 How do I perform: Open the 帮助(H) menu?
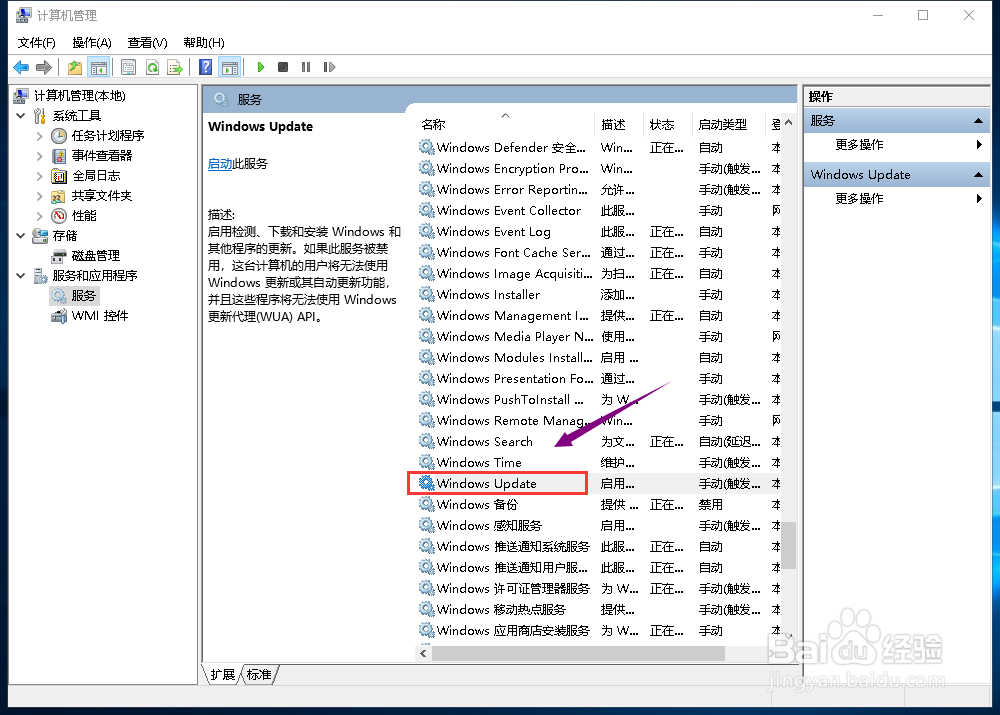[203, 43]
